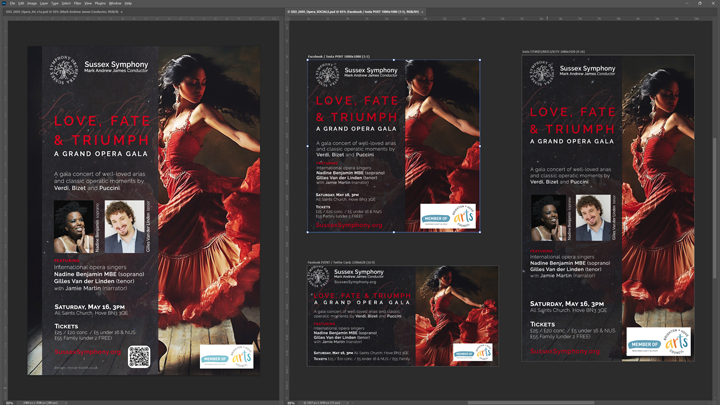Open the View menu
720x405 pixels.
pos(89,3)
